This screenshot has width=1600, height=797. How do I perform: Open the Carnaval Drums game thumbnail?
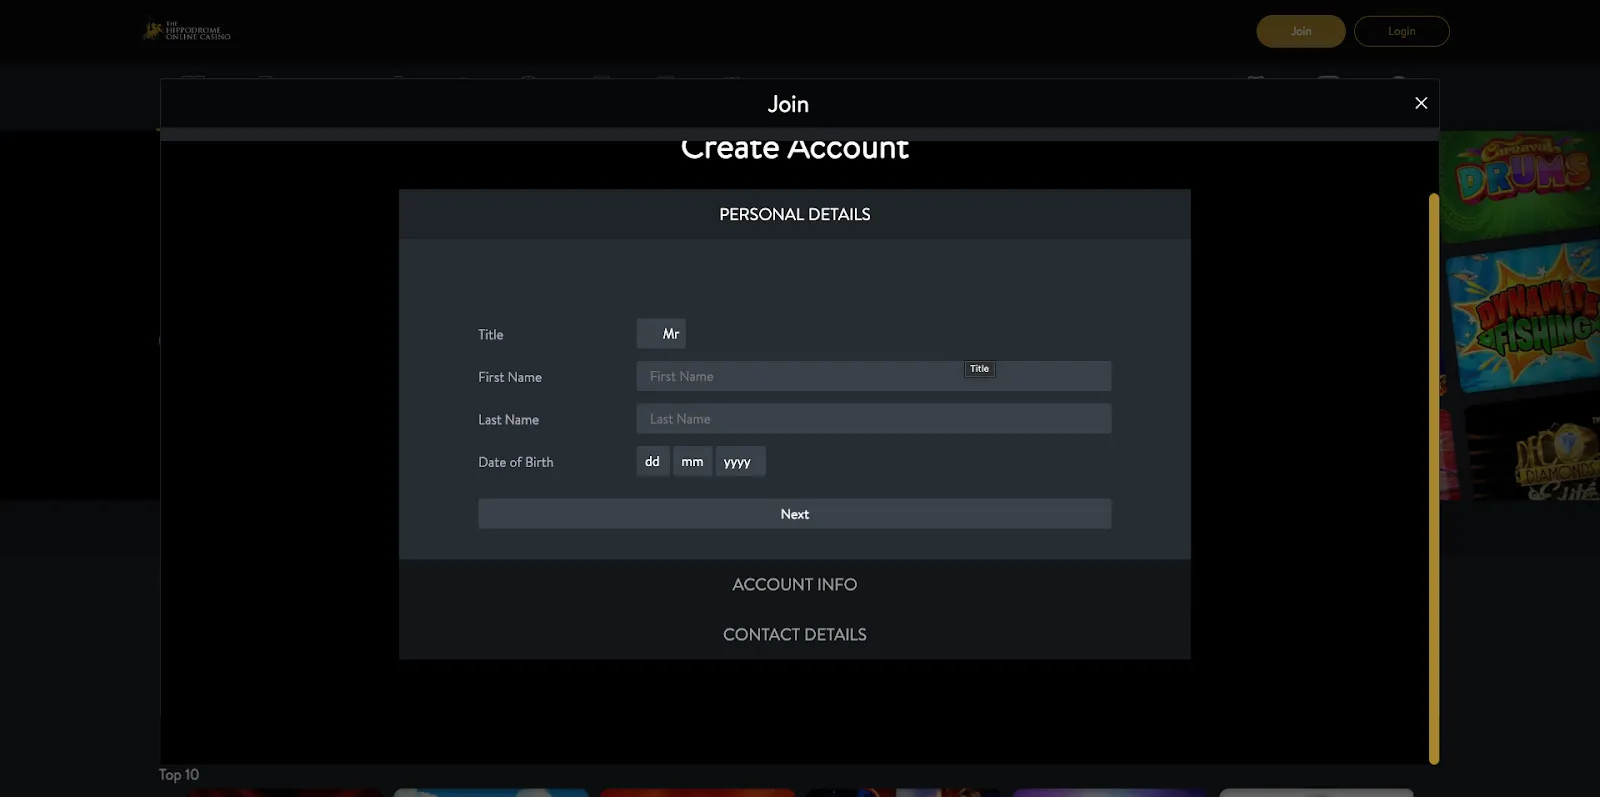click(1520, 186)
